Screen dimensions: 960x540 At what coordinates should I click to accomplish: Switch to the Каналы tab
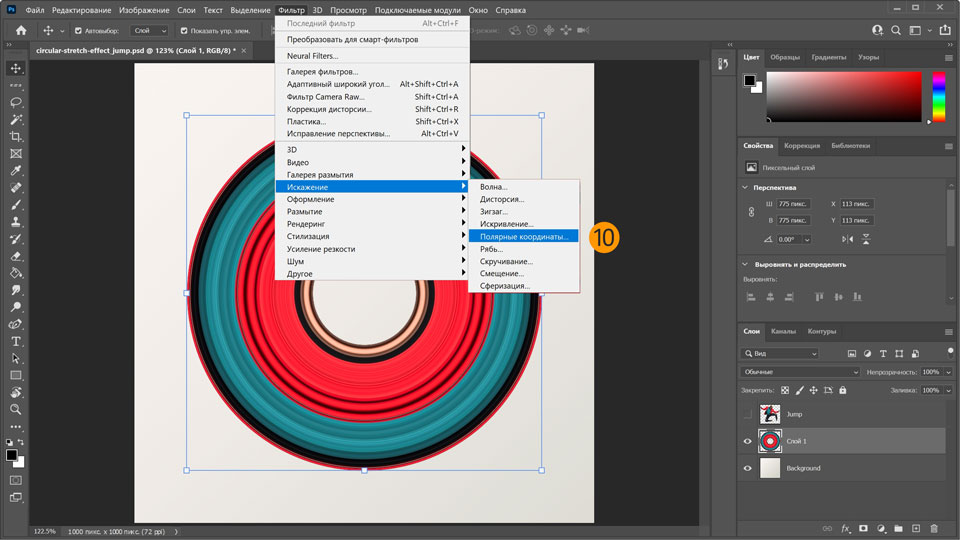pos(783,331)
